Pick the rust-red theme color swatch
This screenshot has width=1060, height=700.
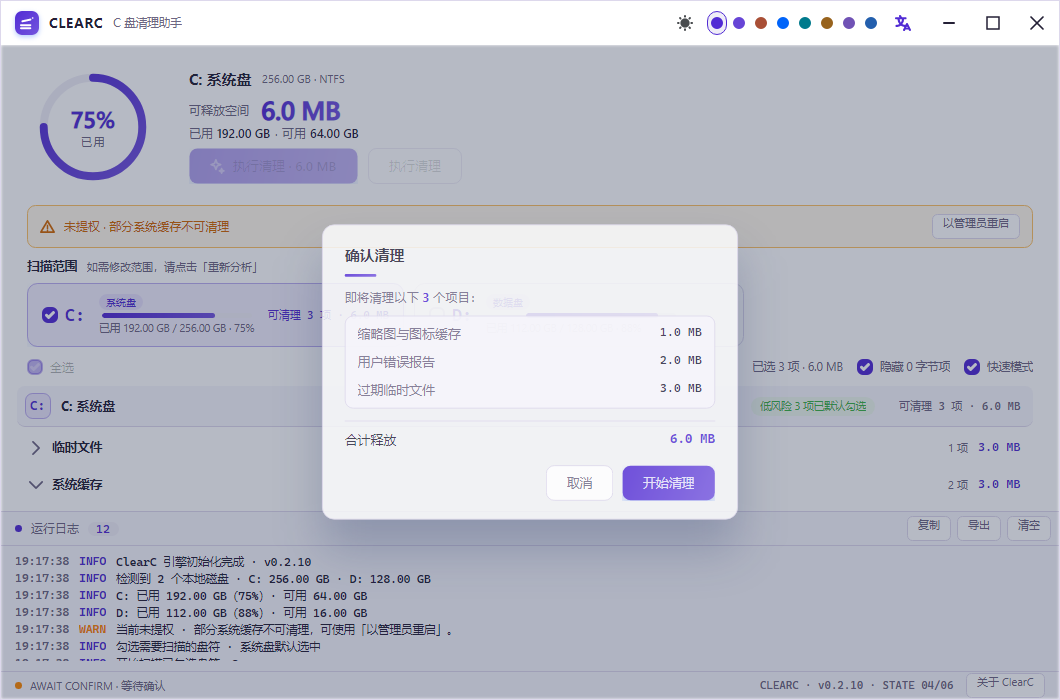[x=761, y=23]
